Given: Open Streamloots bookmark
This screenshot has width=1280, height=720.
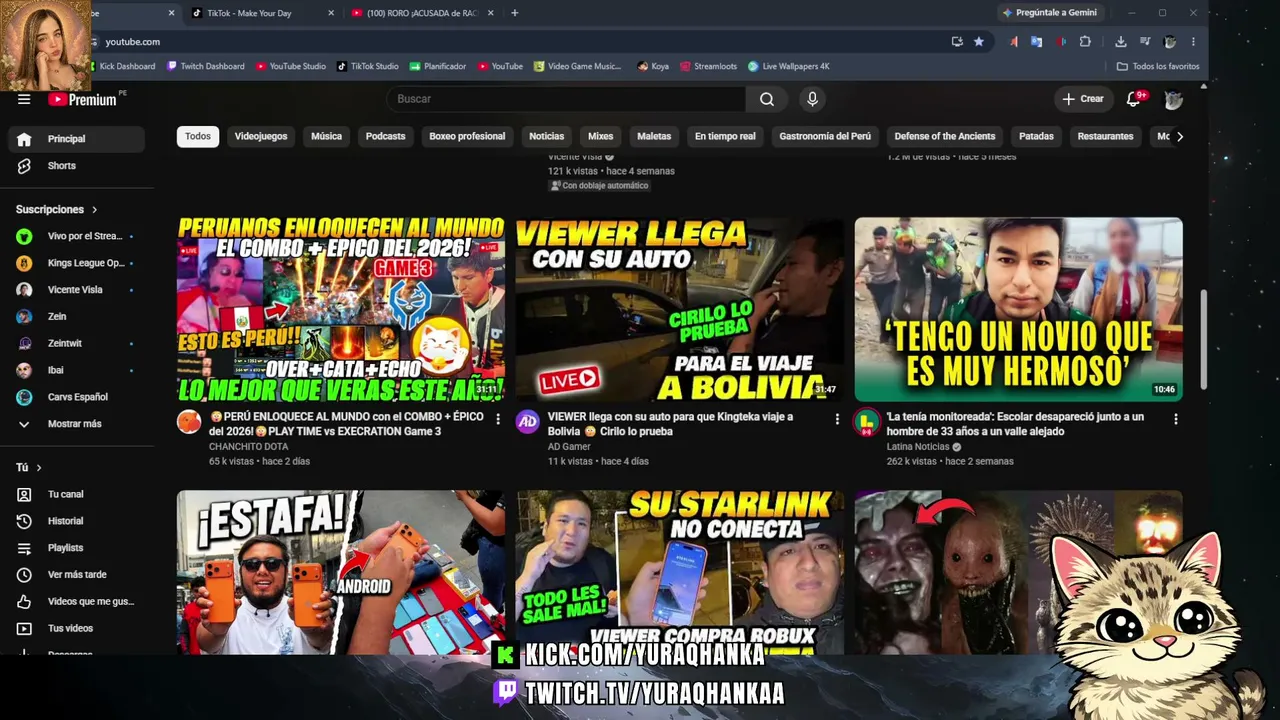Looking at the screenshot, I should (x=708, y=66).
